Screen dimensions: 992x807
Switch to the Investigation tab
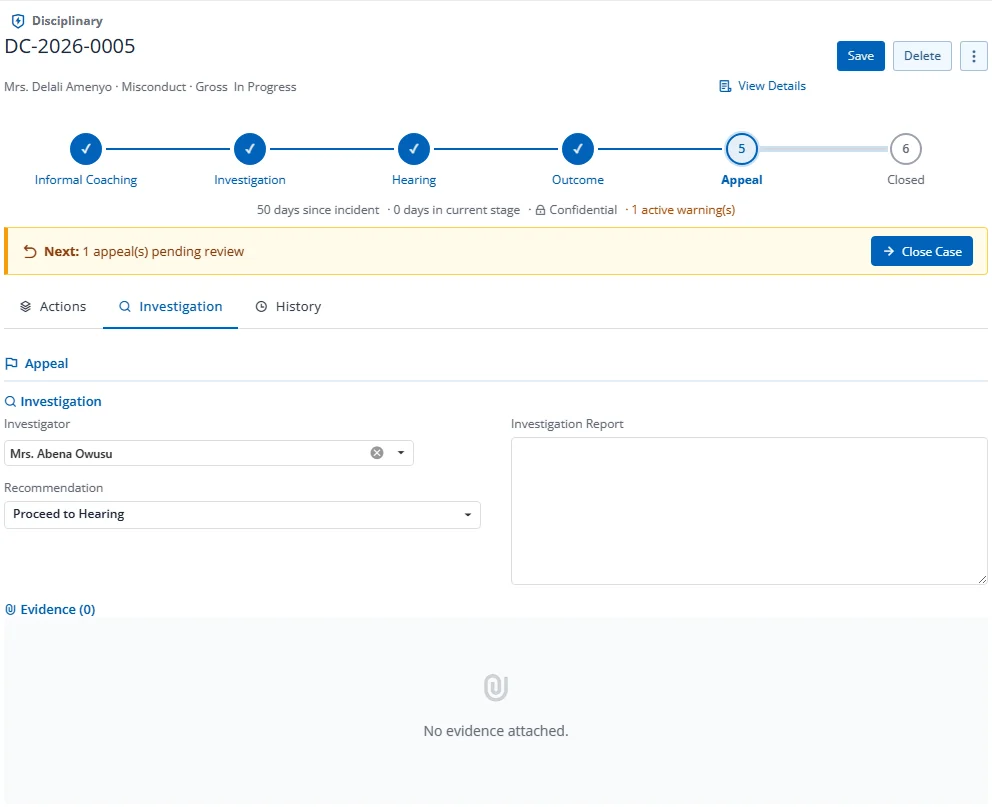(171, 307)
